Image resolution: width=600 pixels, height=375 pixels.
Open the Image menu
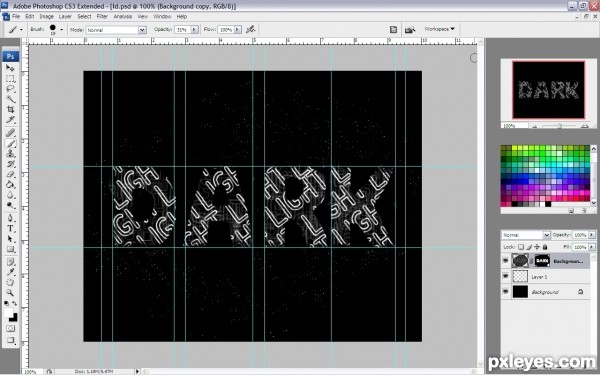pos(46,16)
